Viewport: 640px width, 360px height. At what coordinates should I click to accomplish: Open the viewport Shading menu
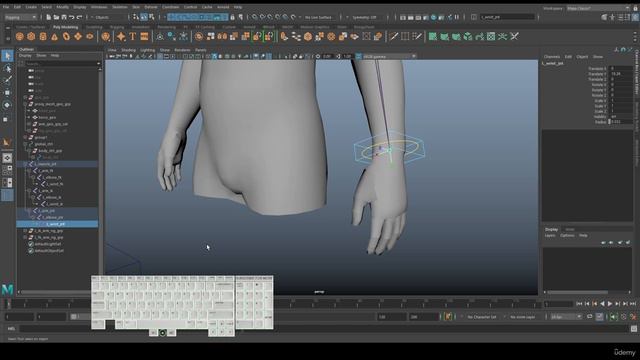click(128, 50)
